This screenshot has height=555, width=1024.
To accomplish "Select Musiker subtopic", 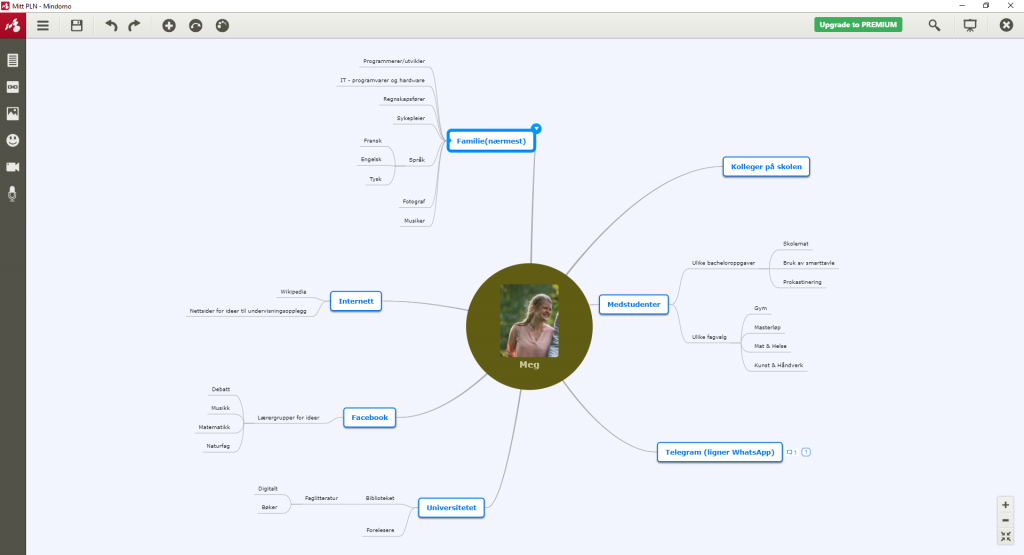I will [414, 221].
